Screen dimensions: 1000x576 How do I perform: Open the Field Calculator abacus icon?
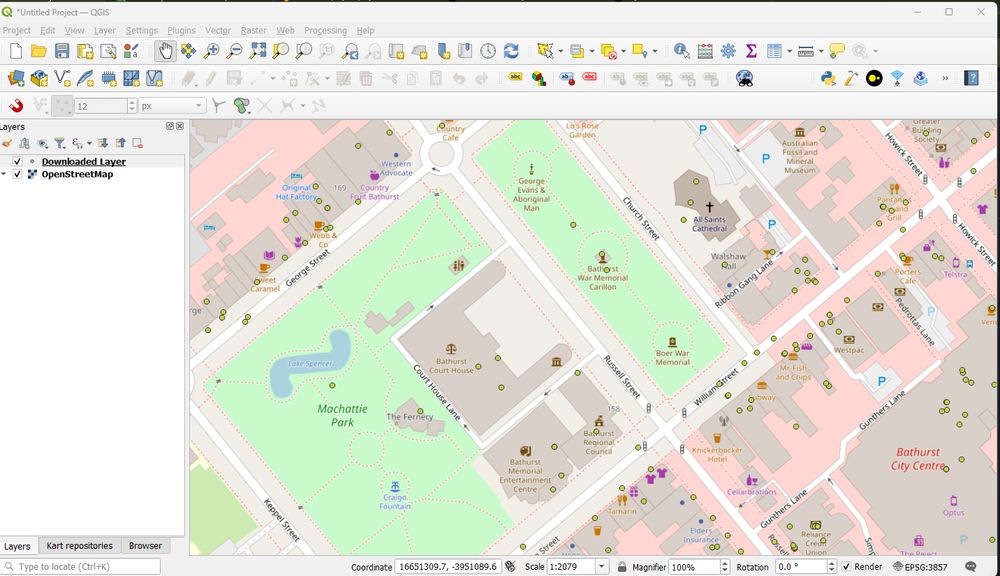[x=705, y=51]
